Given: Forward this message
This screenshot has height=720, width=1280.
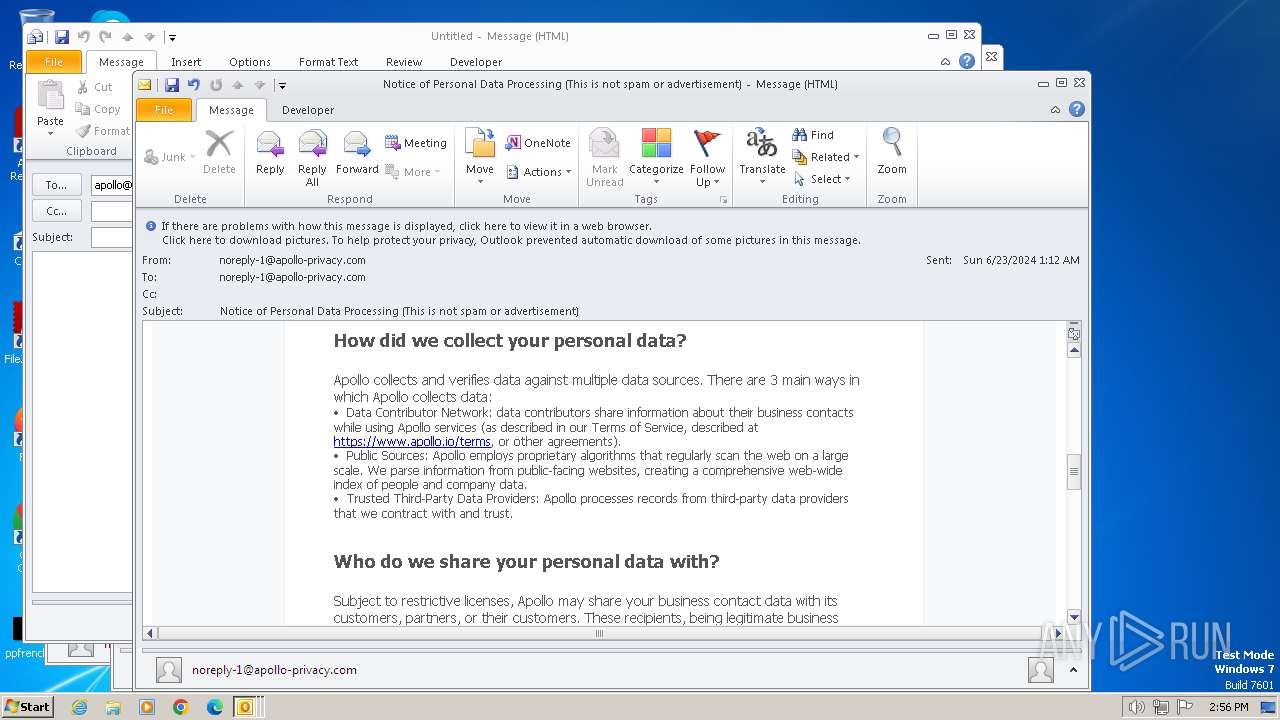Looking at the screenshot, I should 357,154.
